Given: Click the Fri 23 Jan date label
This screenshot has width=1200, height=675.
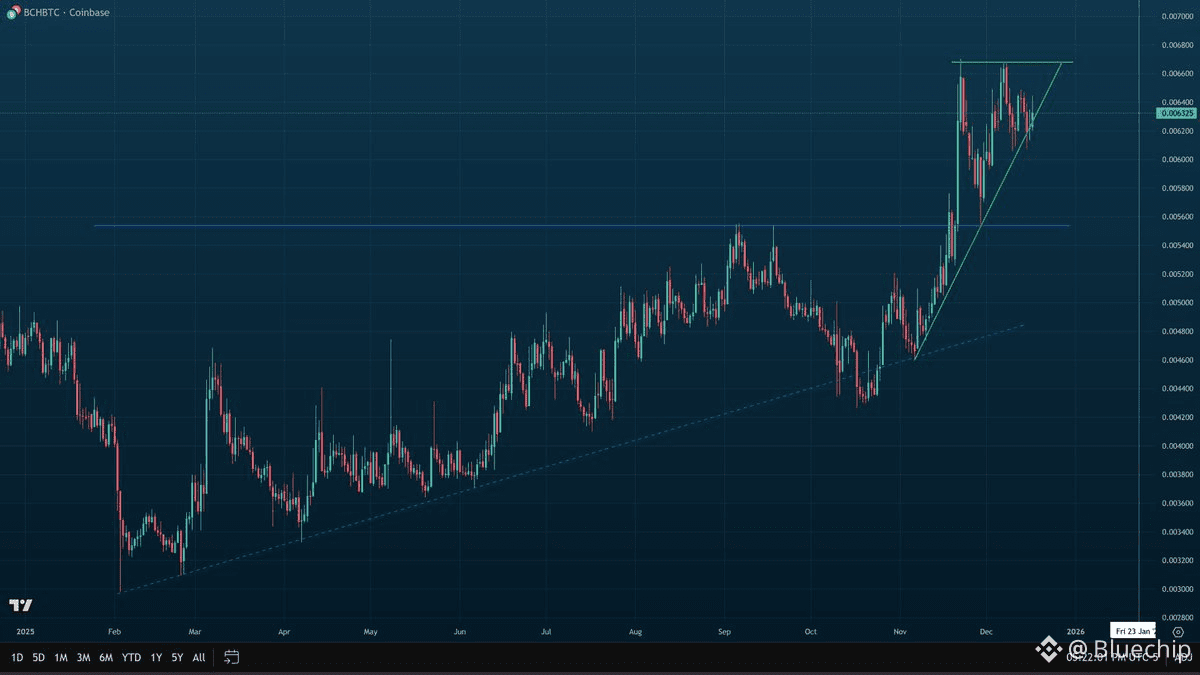Looking at the screenshot, I should [x=1134, y=631].
